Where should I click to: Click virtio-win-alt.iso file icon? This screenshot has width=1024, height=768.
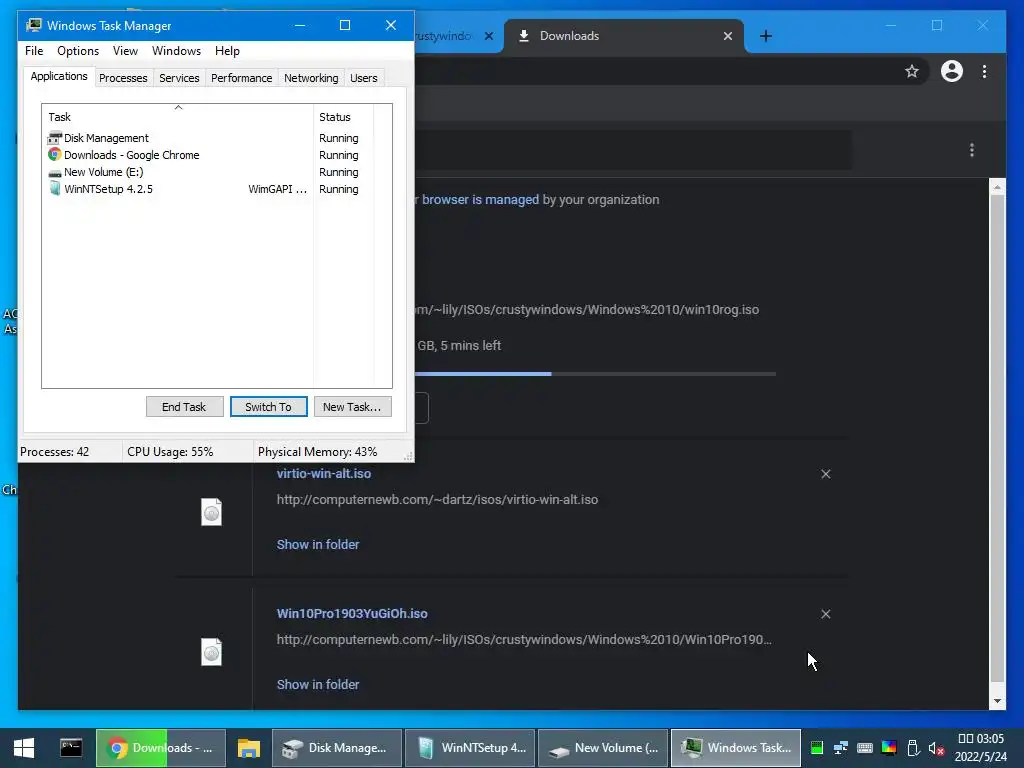[x=212, y=512]
